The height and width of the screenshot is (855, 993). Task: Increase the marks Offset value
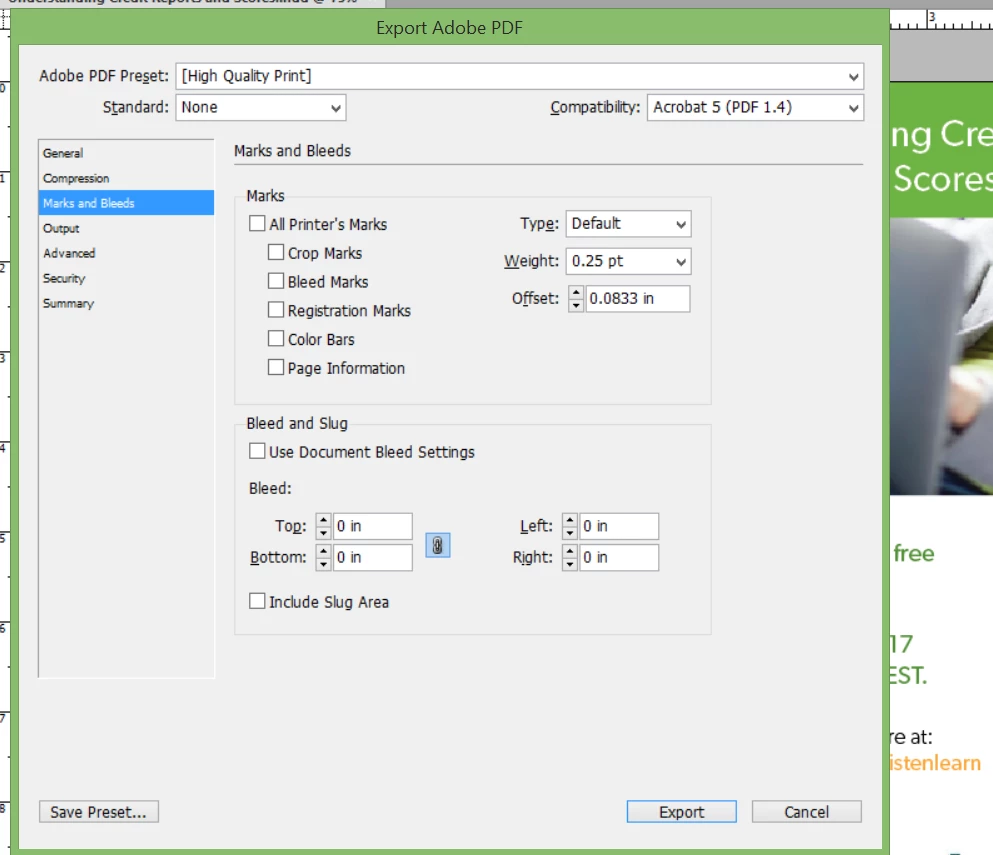pyautogui.click(x=576, y=293)
